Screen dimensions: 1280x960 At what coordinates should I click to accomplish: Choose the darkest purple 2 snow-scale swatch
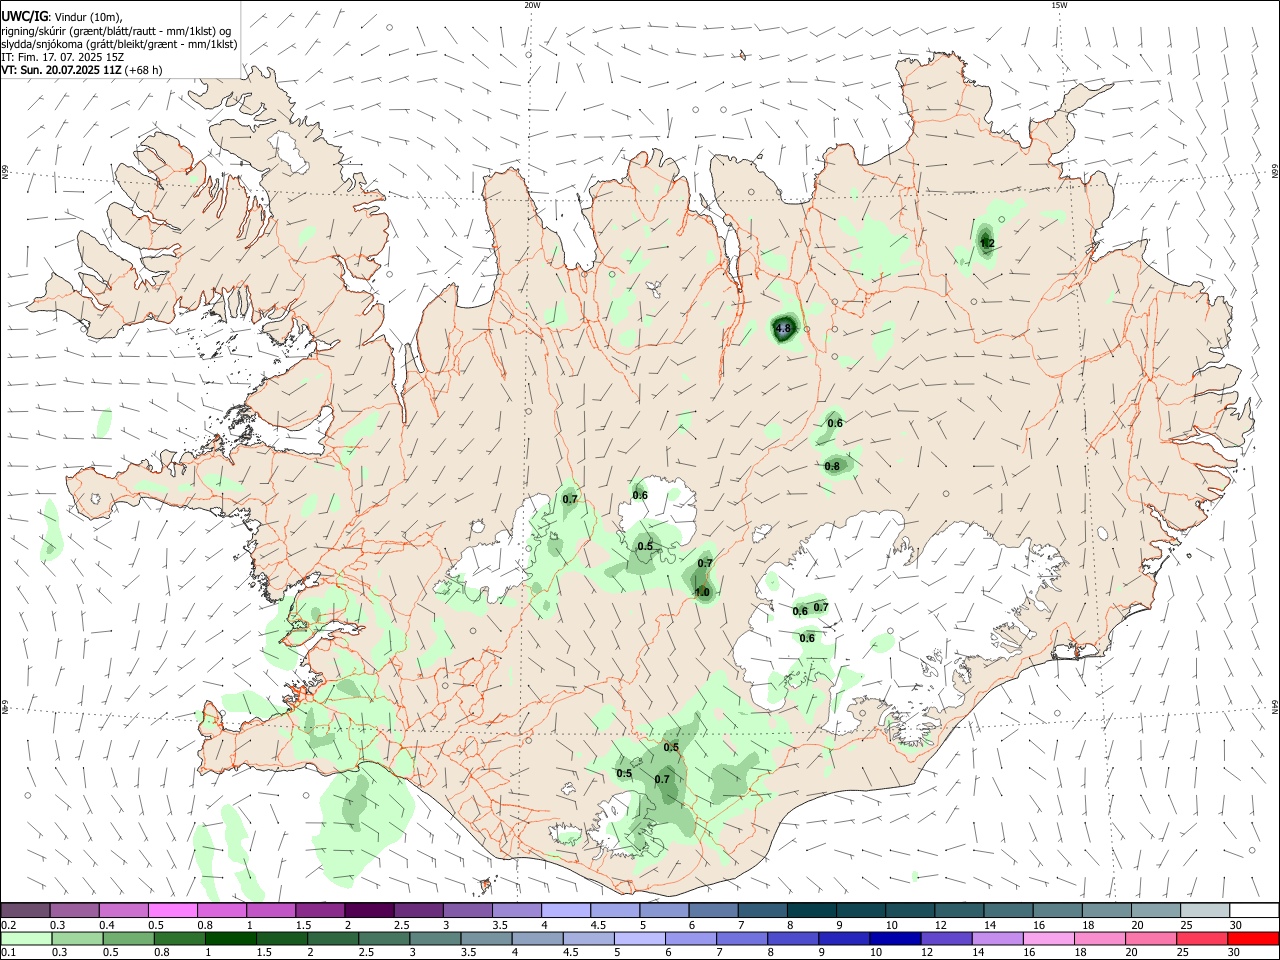point(368,910)
